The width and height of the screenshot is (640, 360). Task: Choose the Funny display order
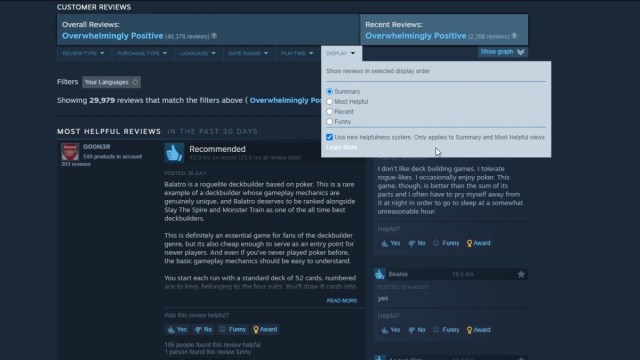(329, 122)
